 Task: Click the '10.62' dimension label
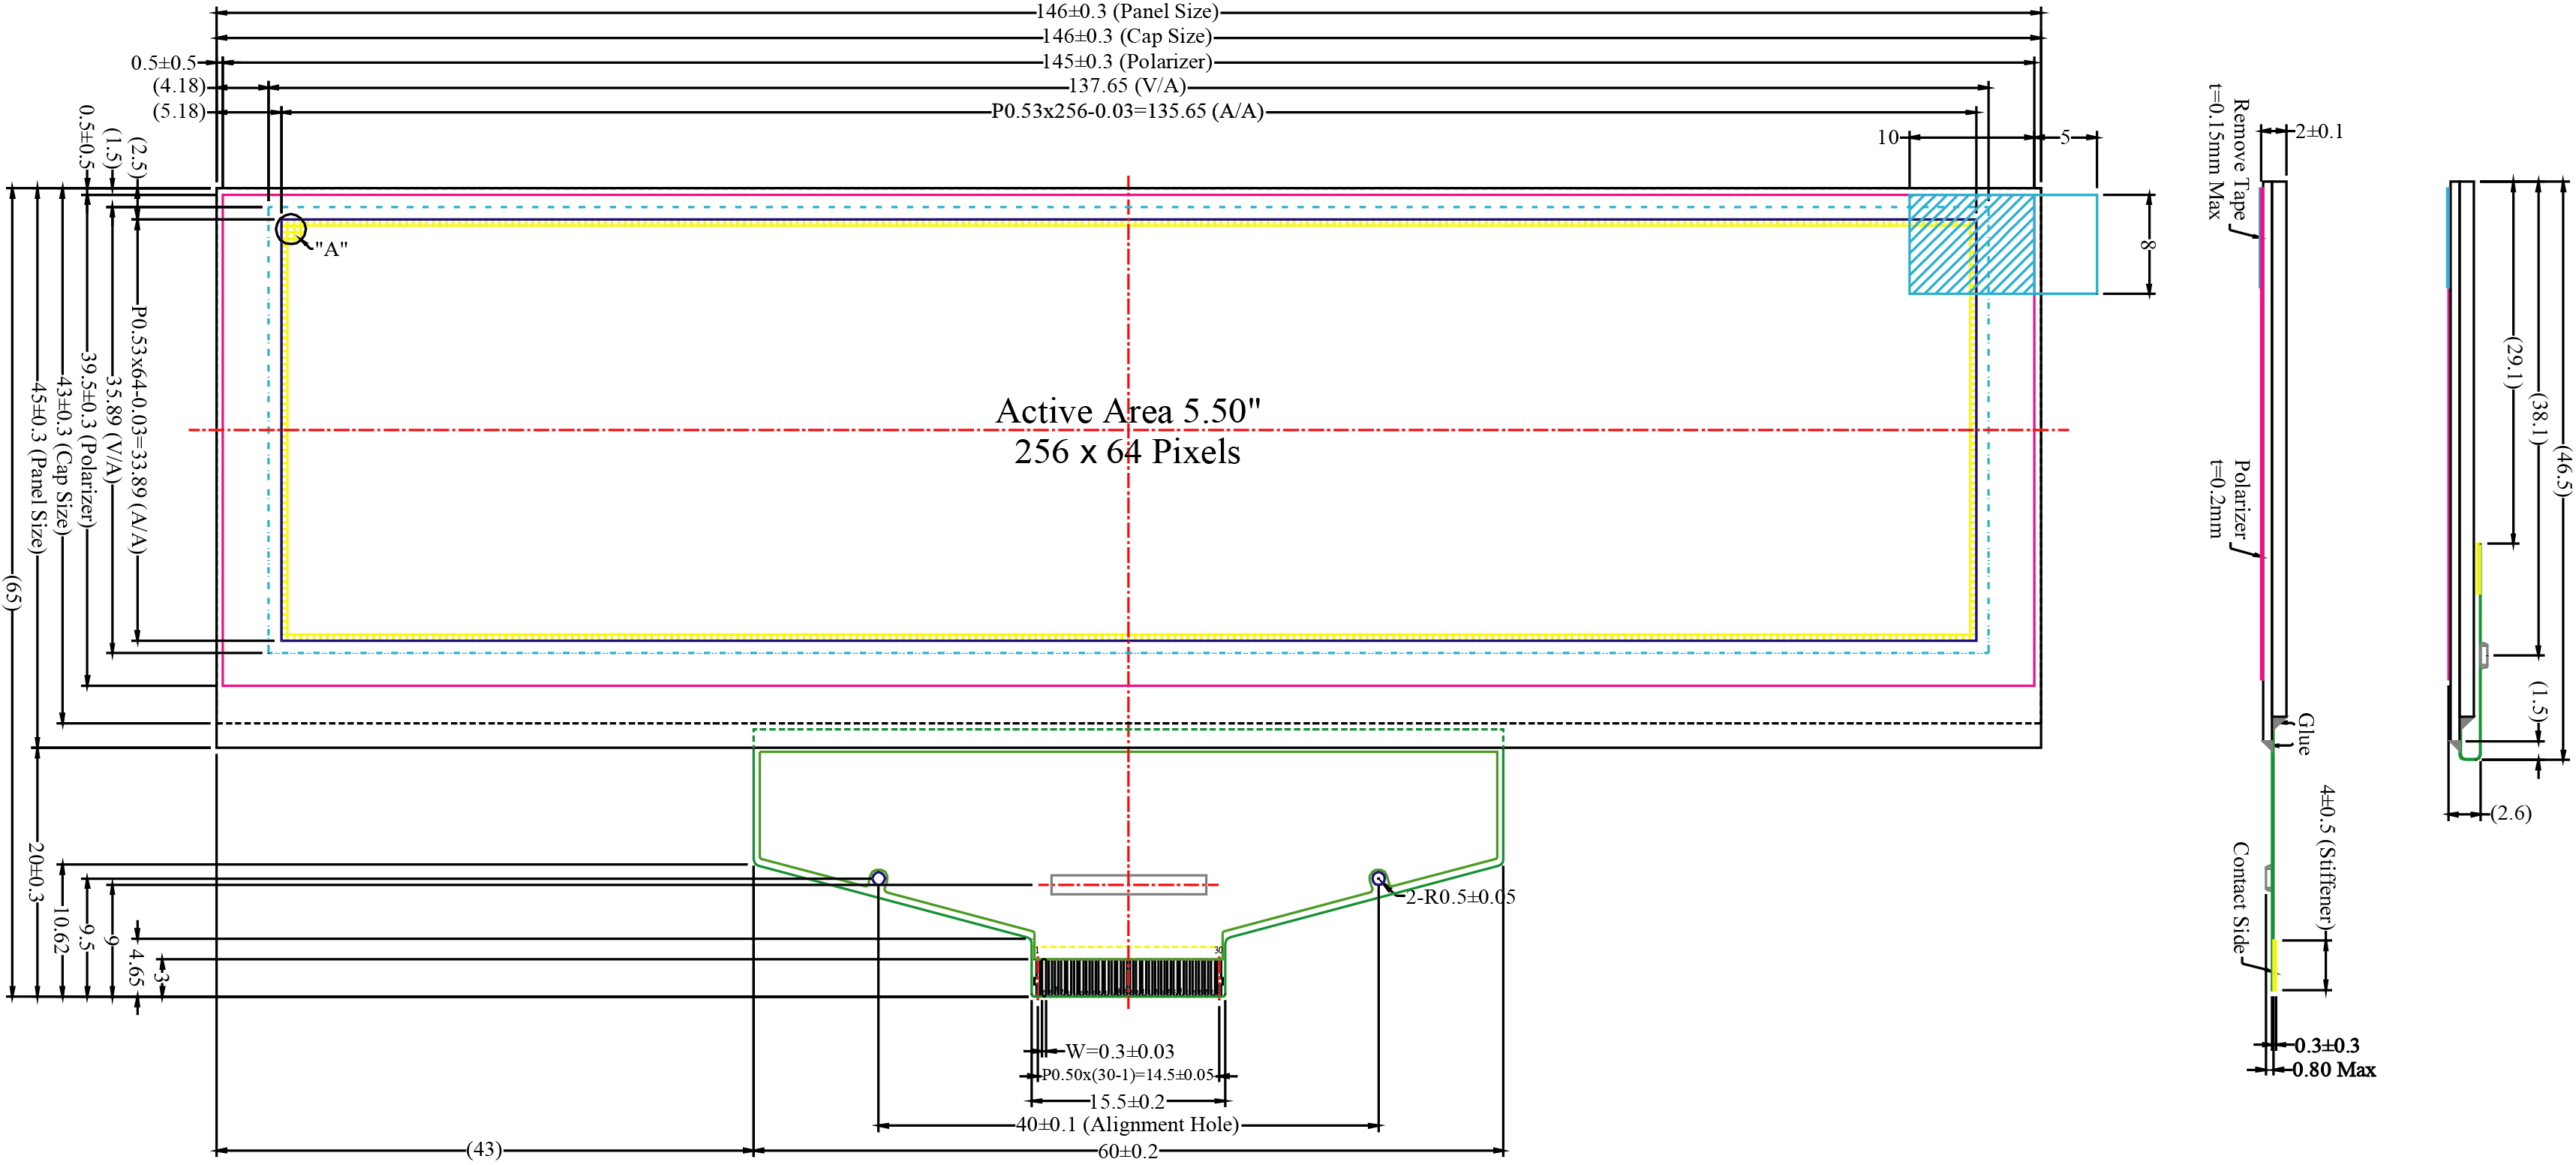[62, 930]
